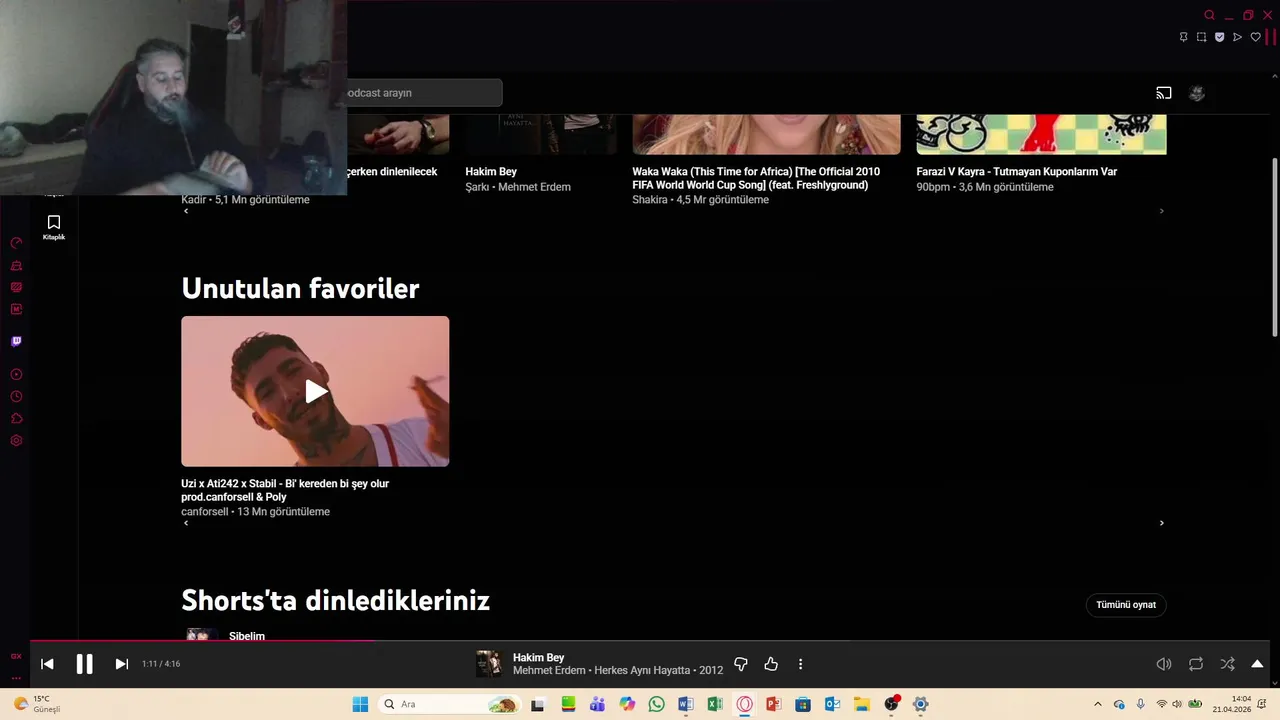Image resolution: width=1280 pixels, height=720 pixels.
Task: Click the Hakim Bey album art thumbnail
Action: coord(489,664)
